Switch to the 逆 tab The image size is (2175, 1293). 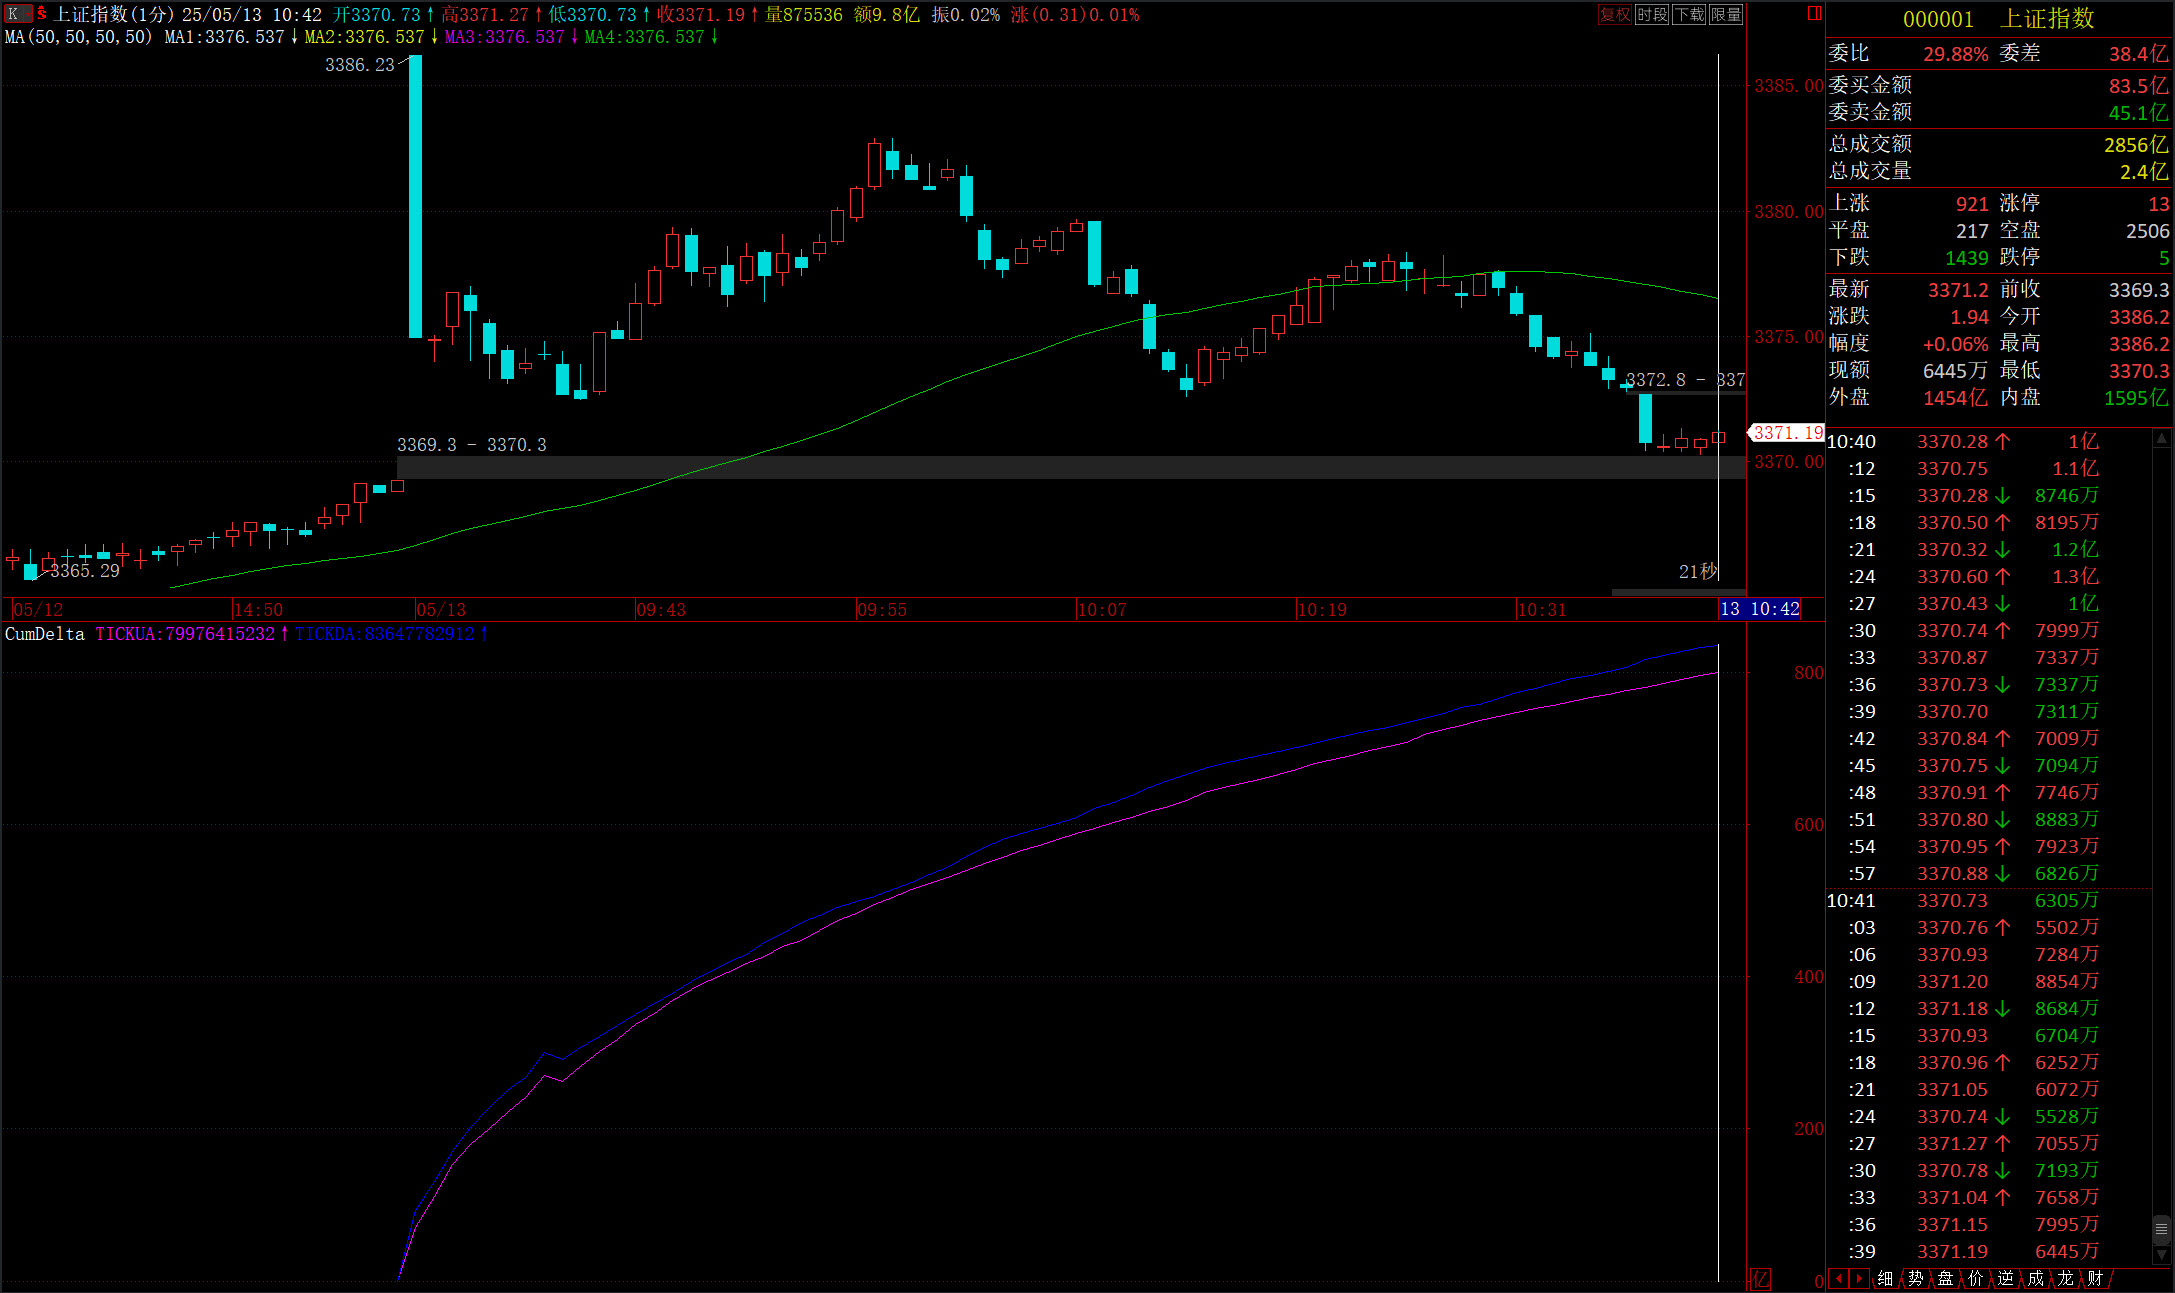[2005, 1278]
